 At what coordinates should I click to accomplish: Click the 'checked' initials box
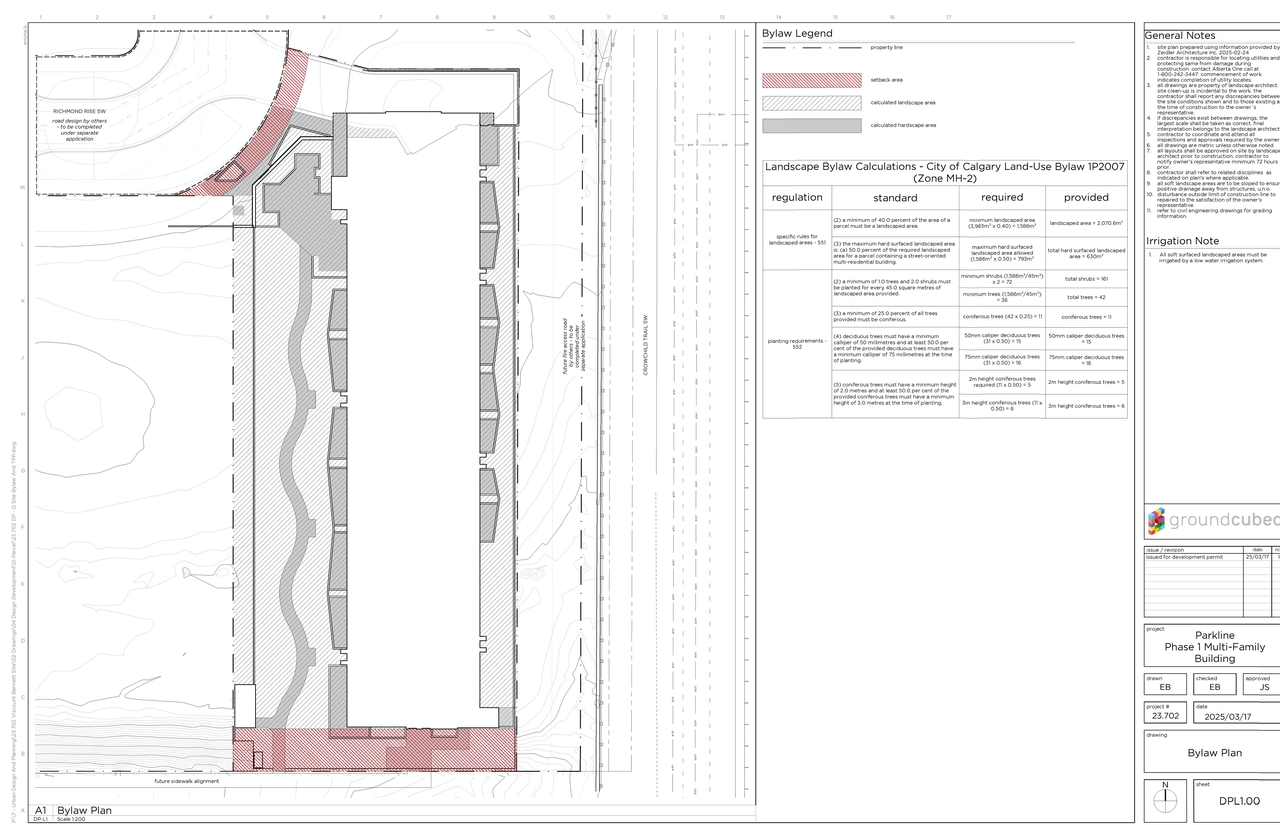coord(1214,684)
